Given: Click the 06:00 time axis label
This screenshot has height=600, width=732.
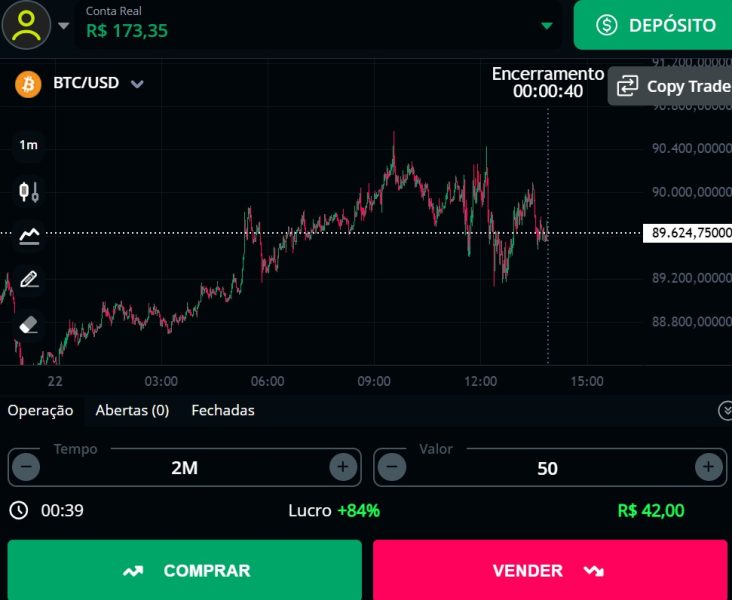Looking at the screenshot, I should point(267,381).
